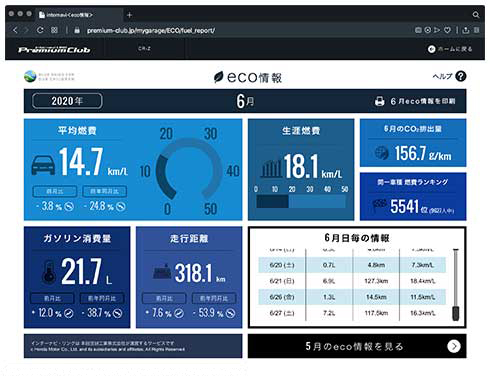Open the speed dial grid icon
The height and width of the screenshot is (381, 490).
[54, 30]
